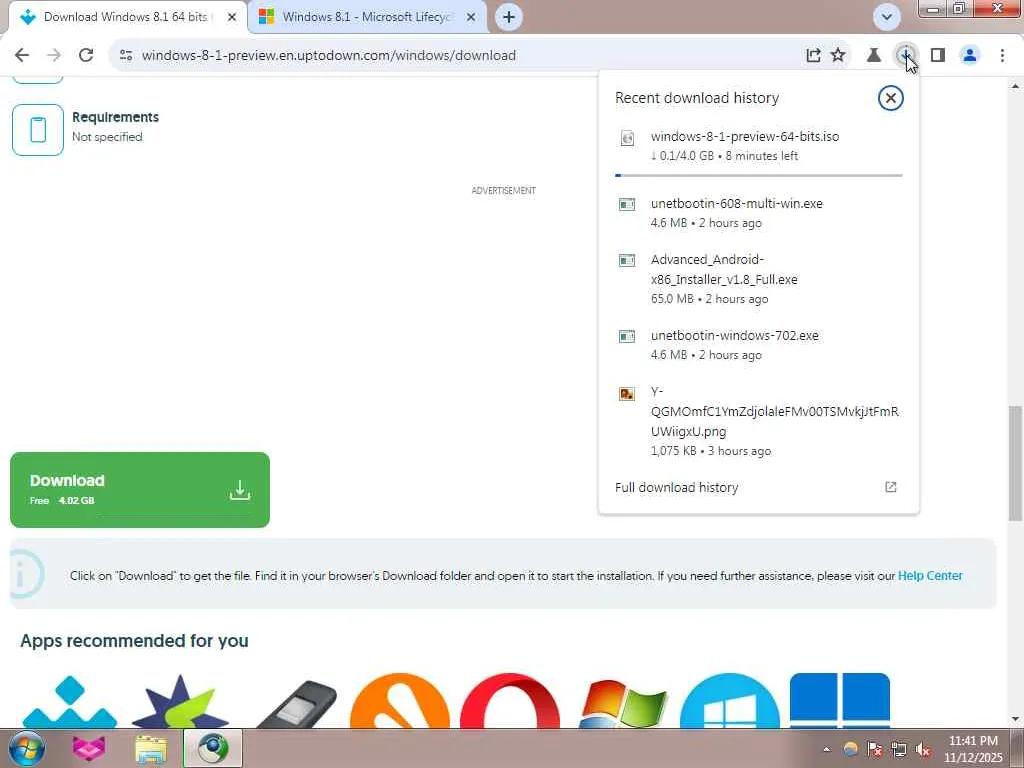Open the red Opera recommended app
Screen dimensions: 1024x768
click(x=510, y=702)
